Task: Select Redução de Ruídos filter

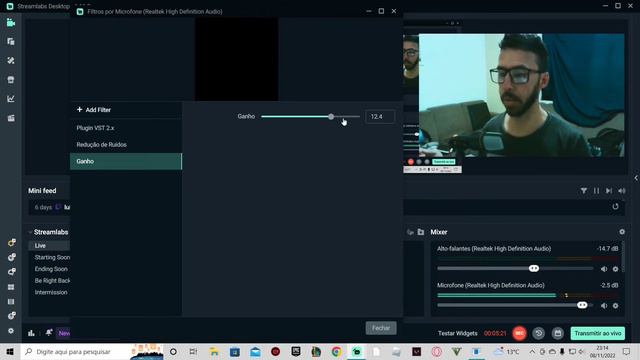Action: [126, 144]
